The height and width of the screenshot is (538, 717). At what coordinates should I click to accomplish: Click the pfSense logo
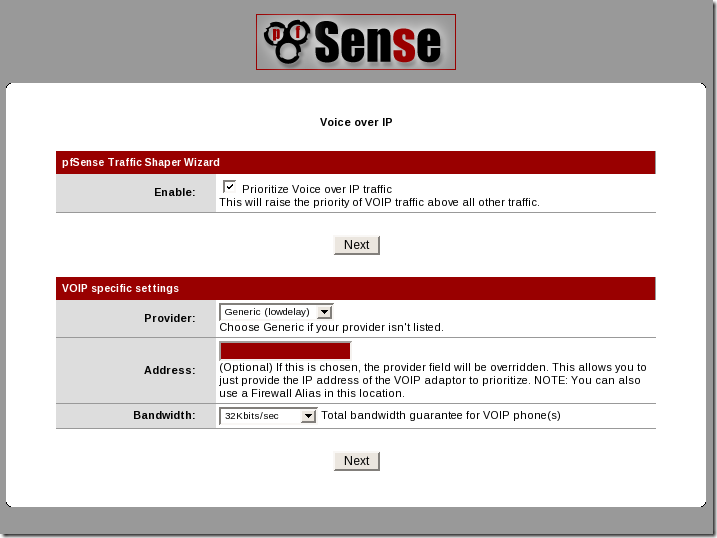356,42
